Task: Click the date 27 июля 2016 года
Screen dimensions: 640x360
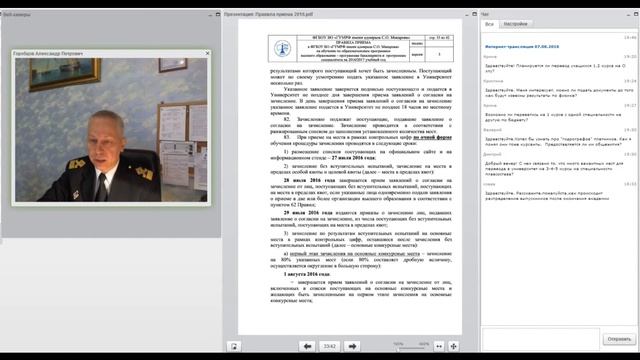Action: [353, 158]
